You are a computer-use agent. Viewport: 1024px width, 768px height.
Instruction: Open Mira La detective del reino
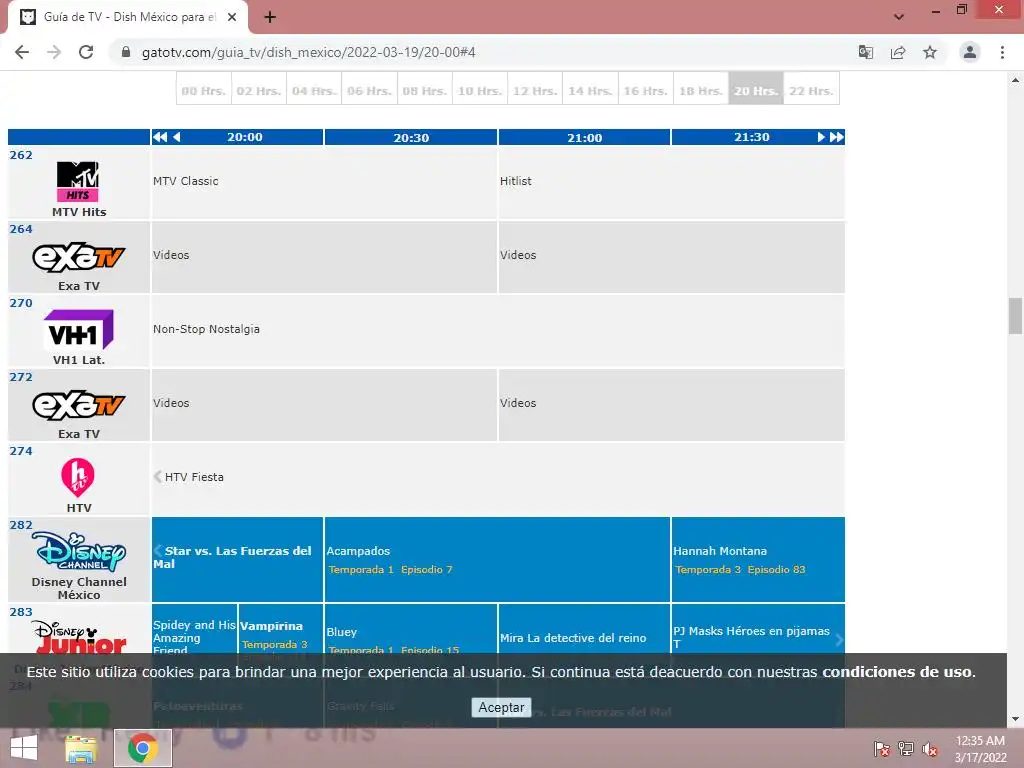pyautogui.click(x=573, y=637)
